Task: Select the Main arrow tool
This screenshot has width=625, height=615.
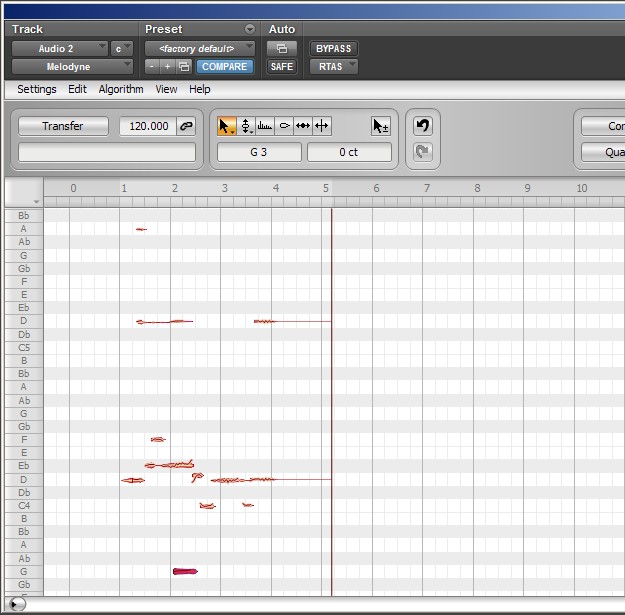Action: click(227, 126)
